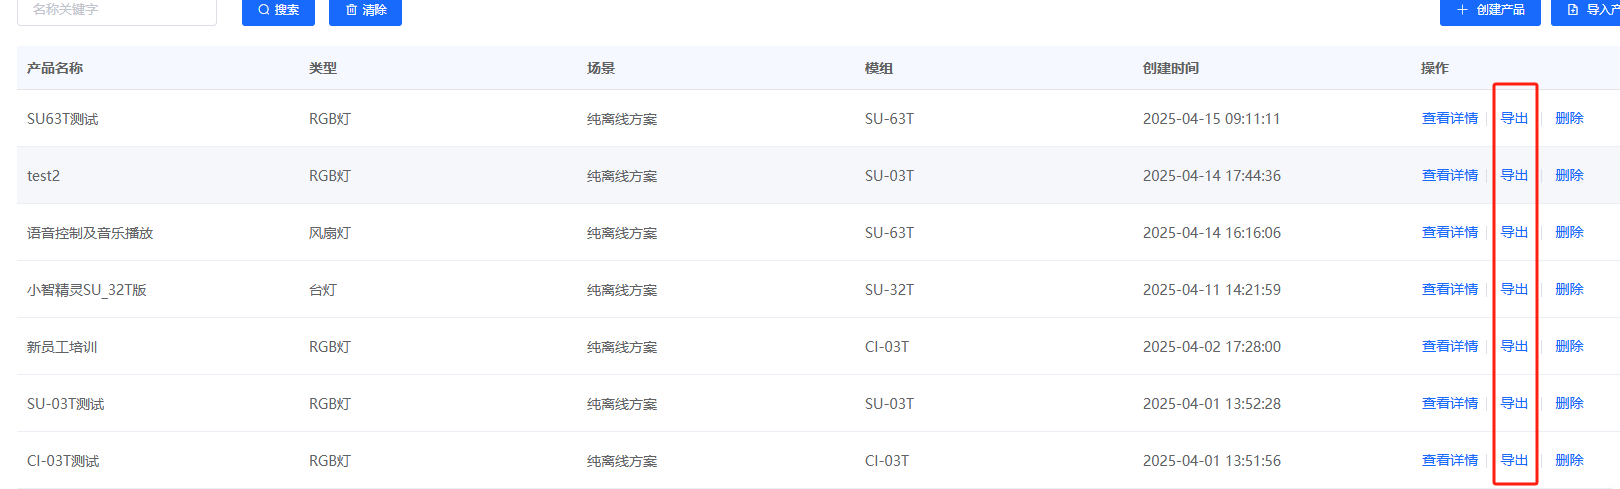The height and width of the screenshot is (489, 1620).
Task: View details of 新员工培训
Action: click(x=1450, y=346)
